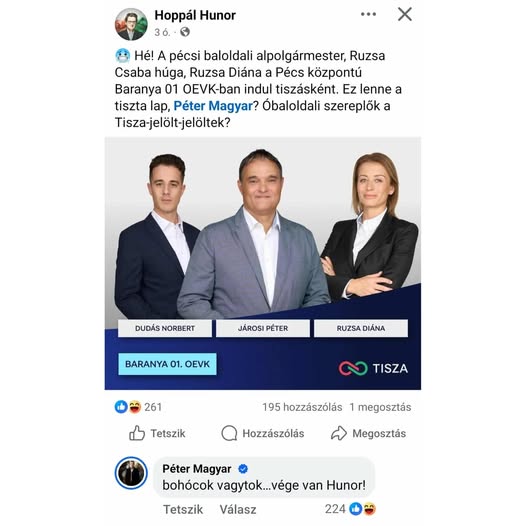The image size is (526, 526).
Task: Click the blue verified badge by Péter Magyar
Action: coord(243,469)
